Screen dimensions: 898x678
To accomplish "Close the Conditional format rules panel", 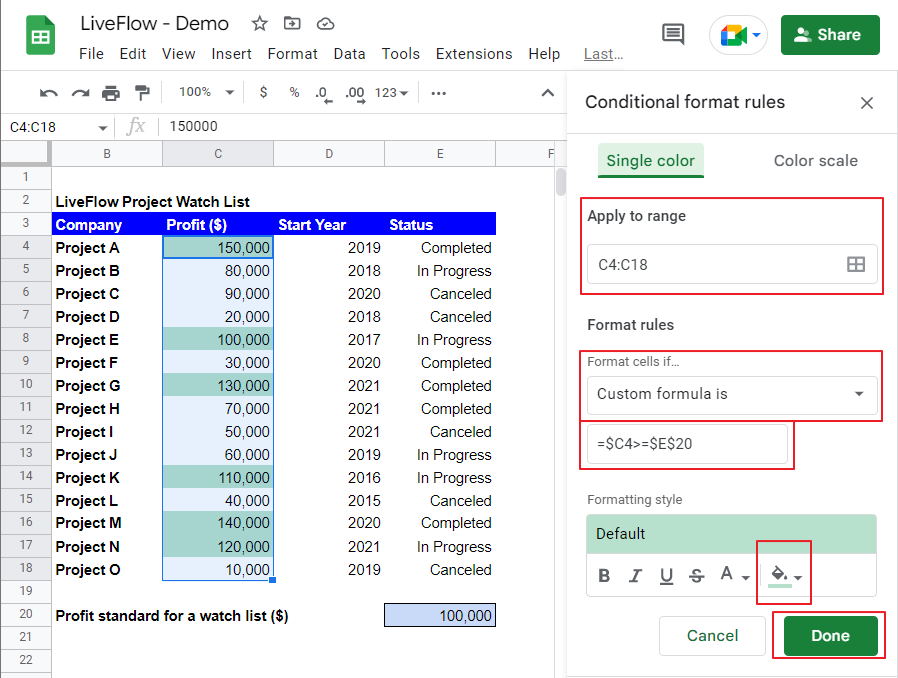I will (867, 103).
